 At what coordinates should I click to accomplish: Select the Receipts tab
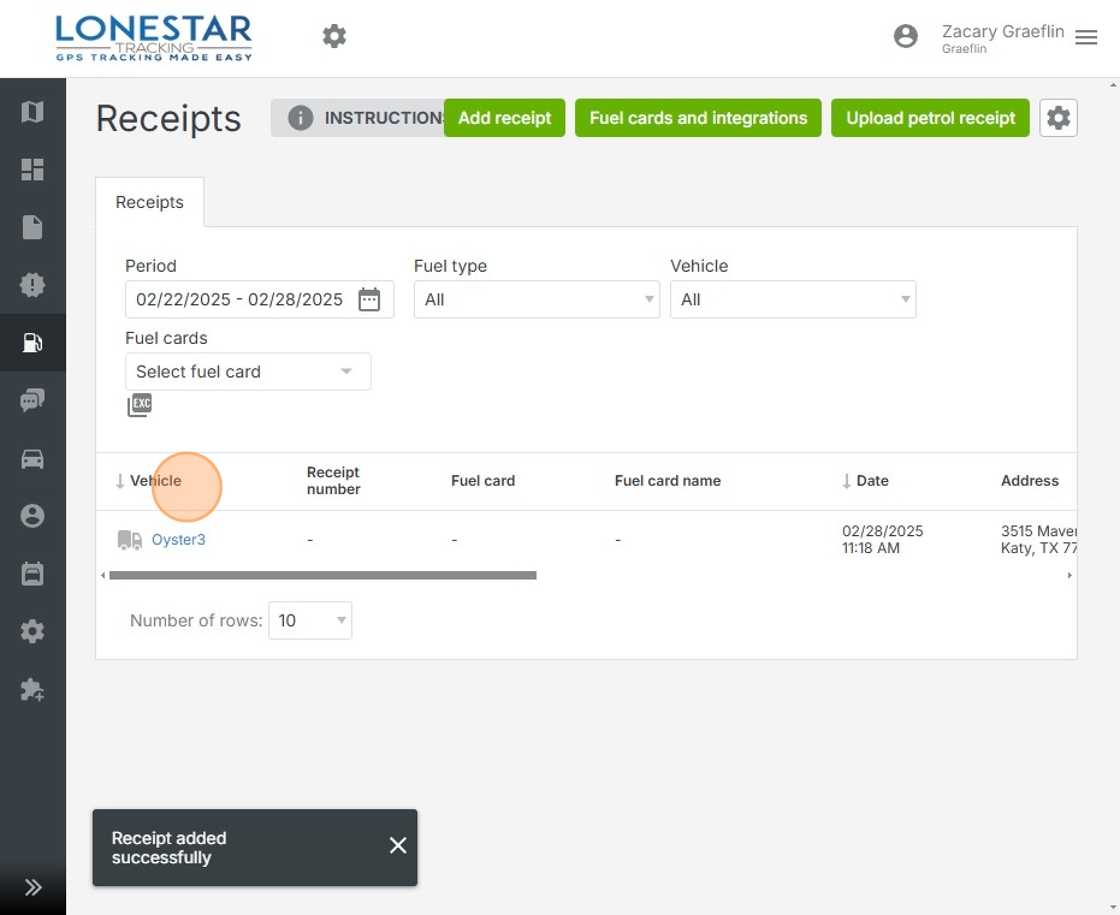click(x=150, y=202)
